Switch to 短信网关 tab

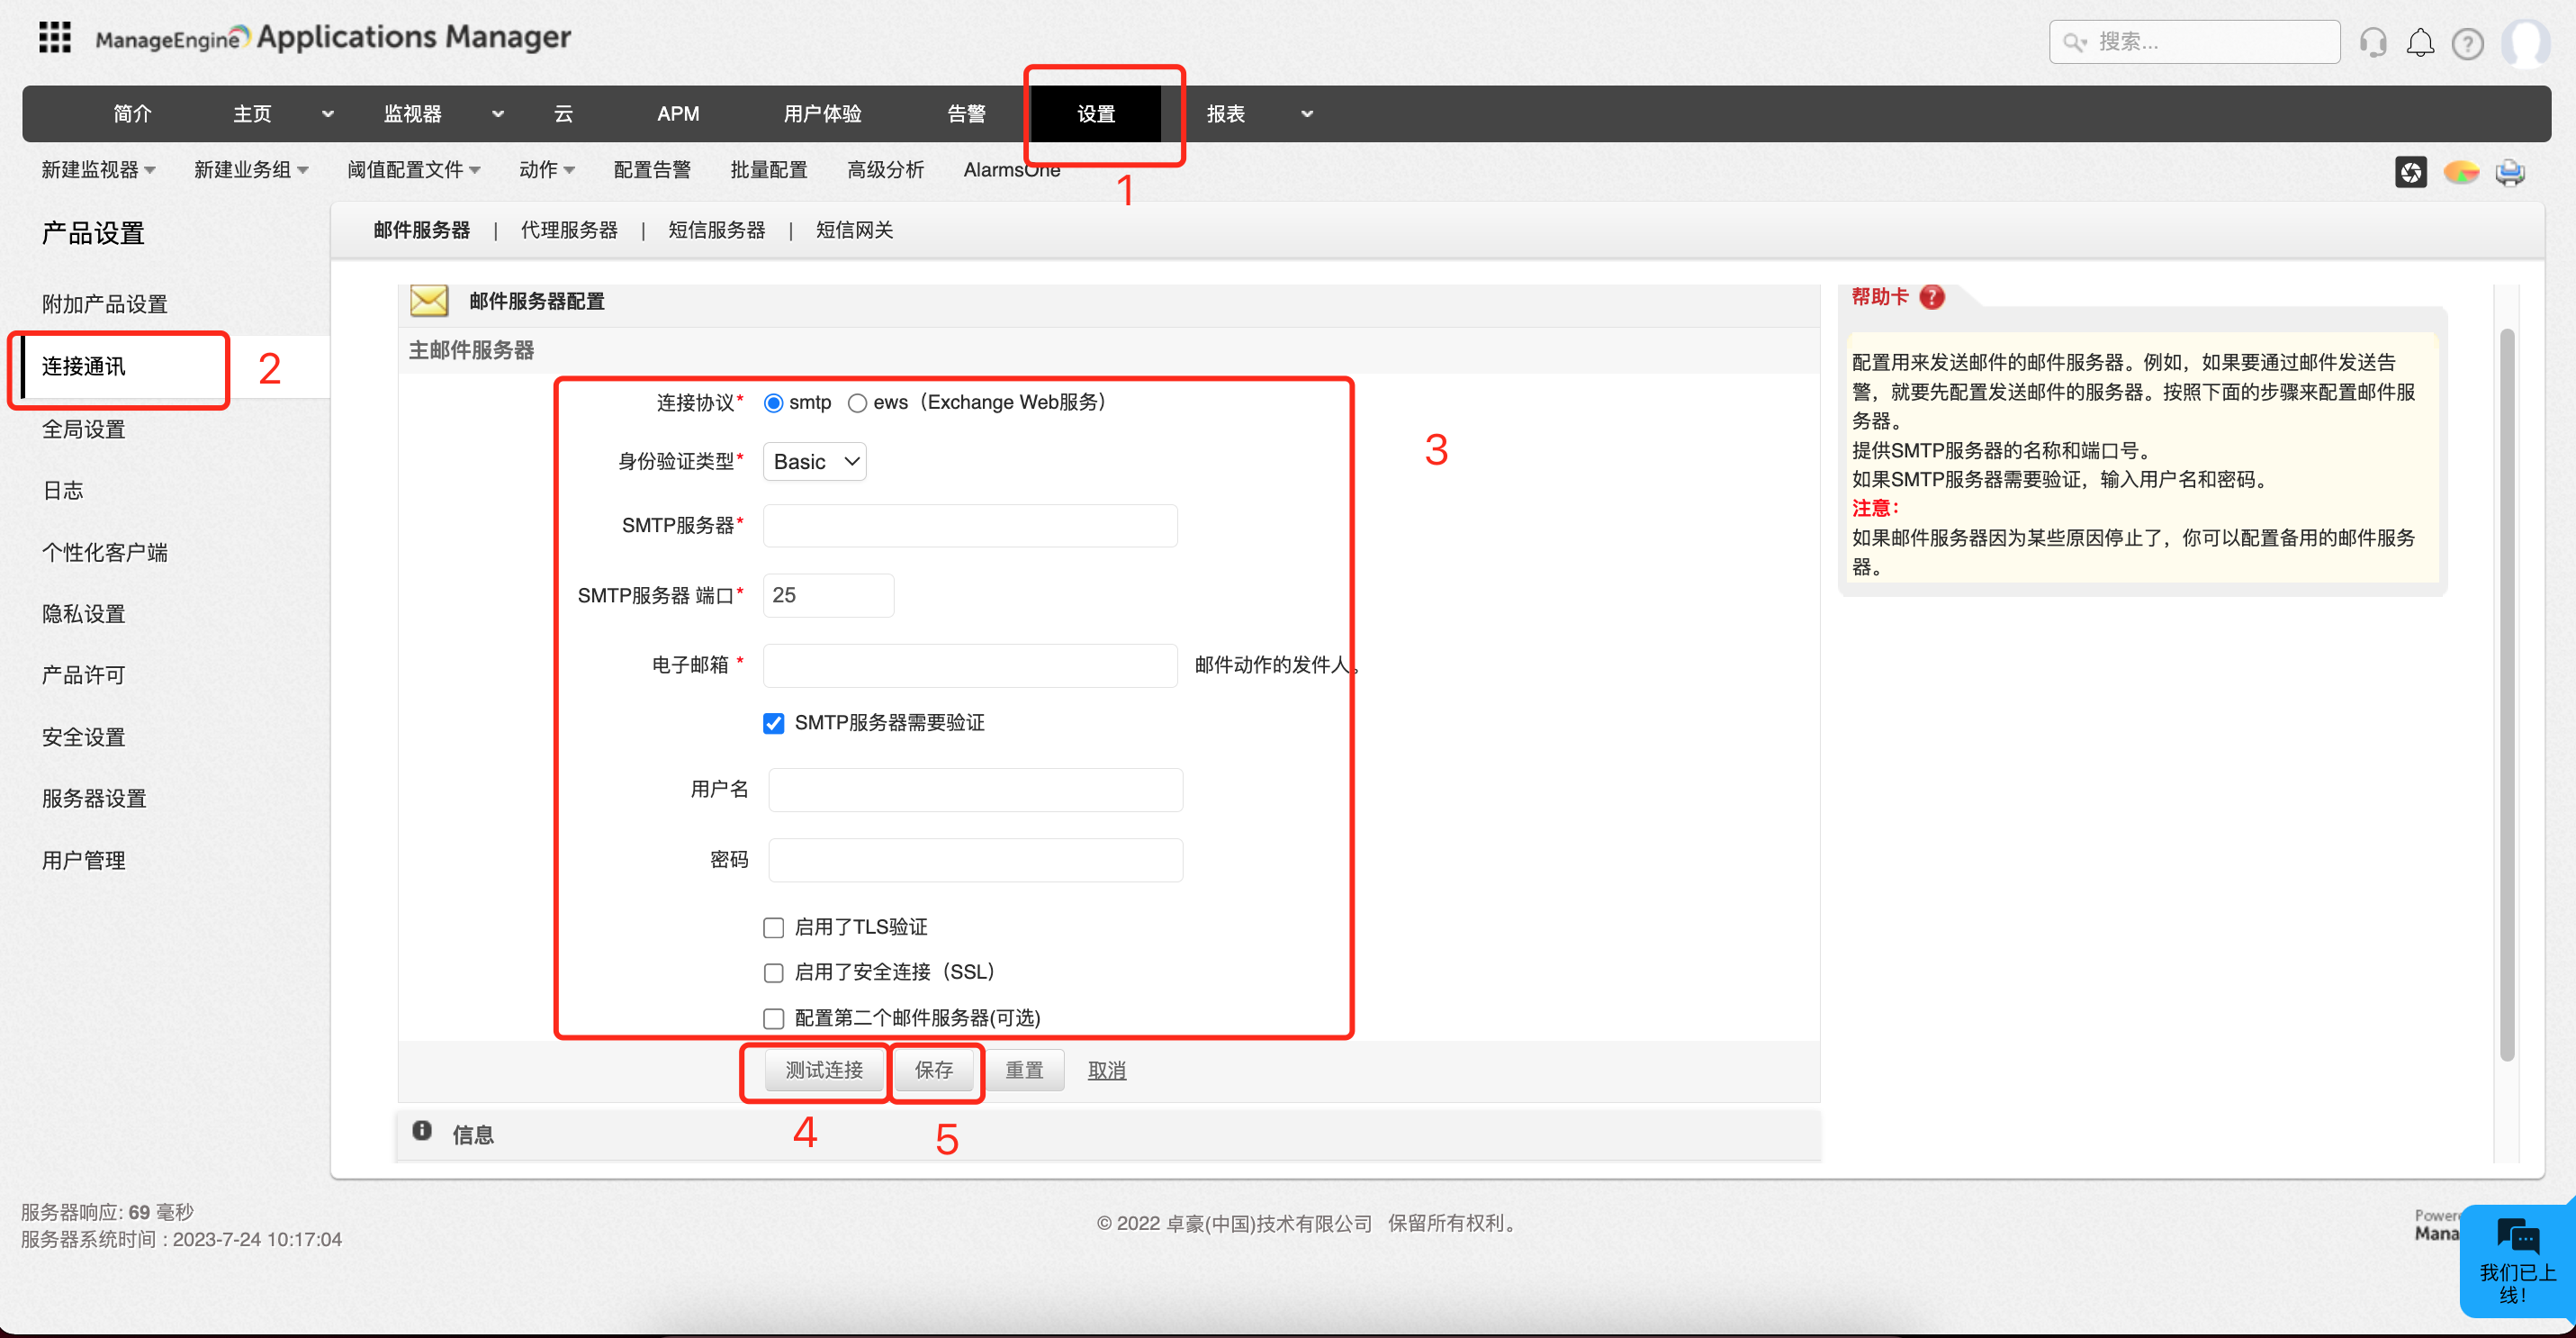(x=854, y=230)
